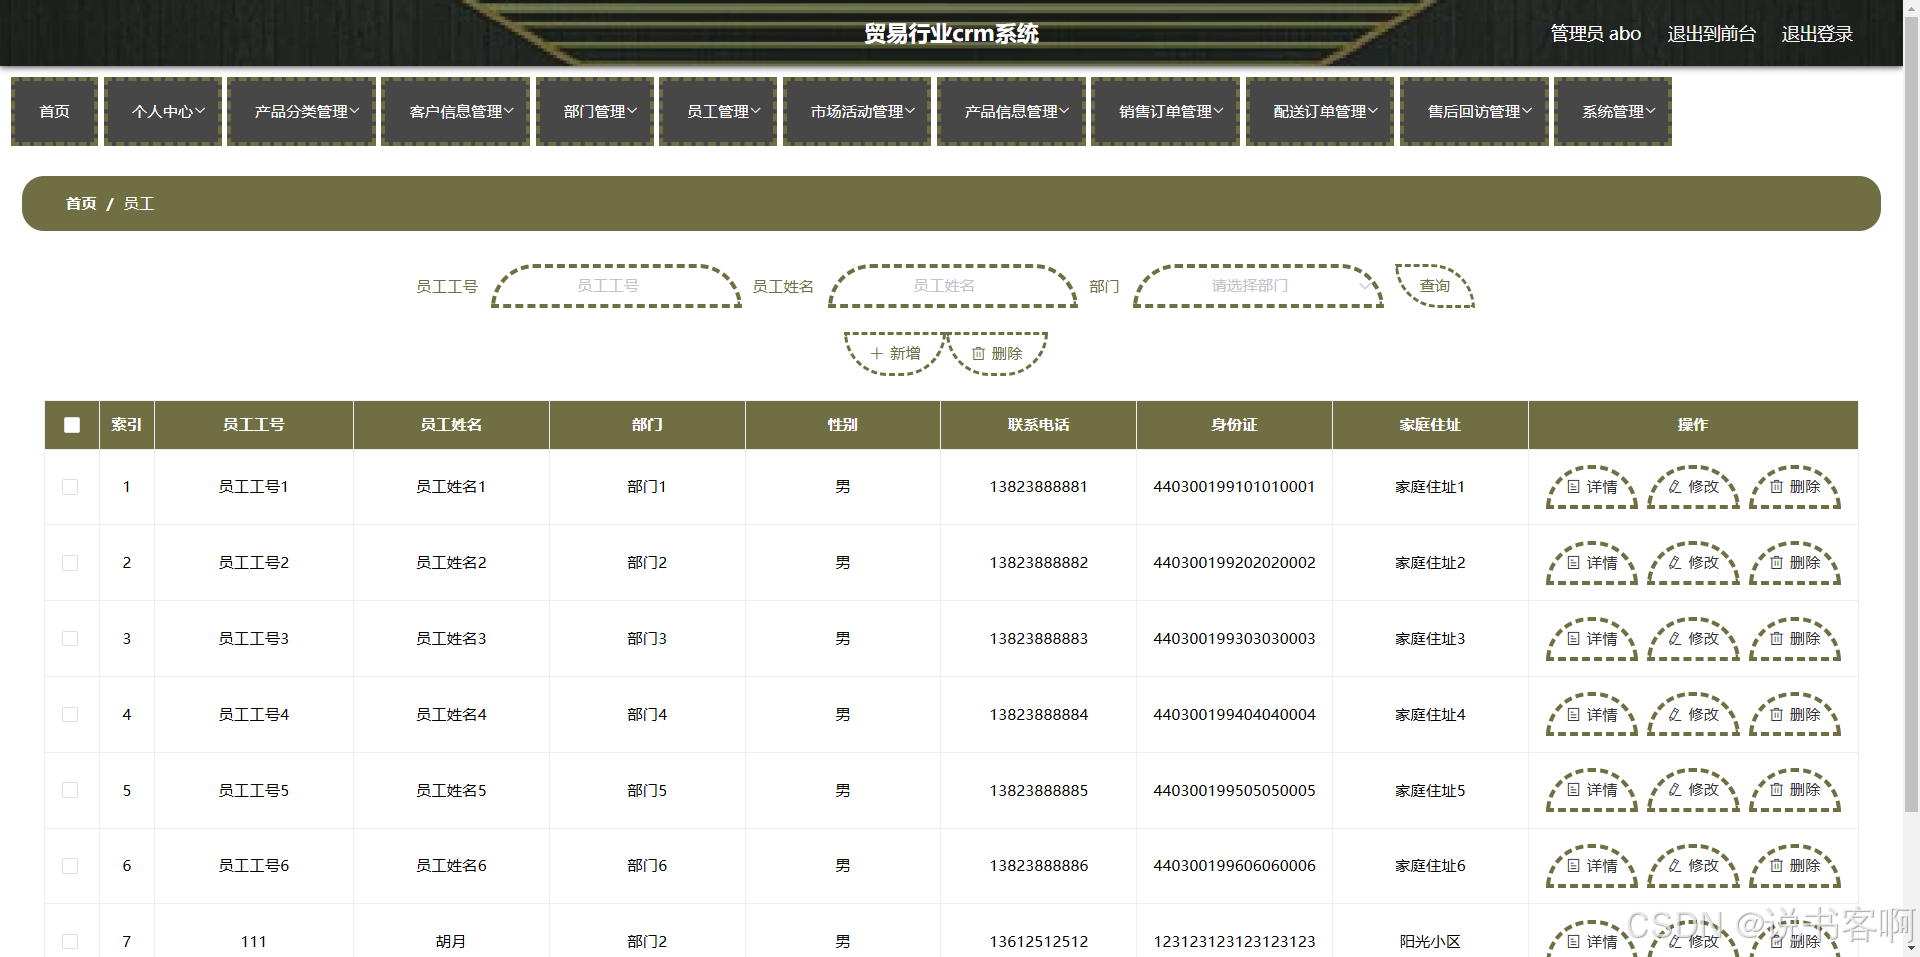Click the 联系电话 column header
The image size is (1920, 957).
pyautogui.click(x=1038, y=425)
